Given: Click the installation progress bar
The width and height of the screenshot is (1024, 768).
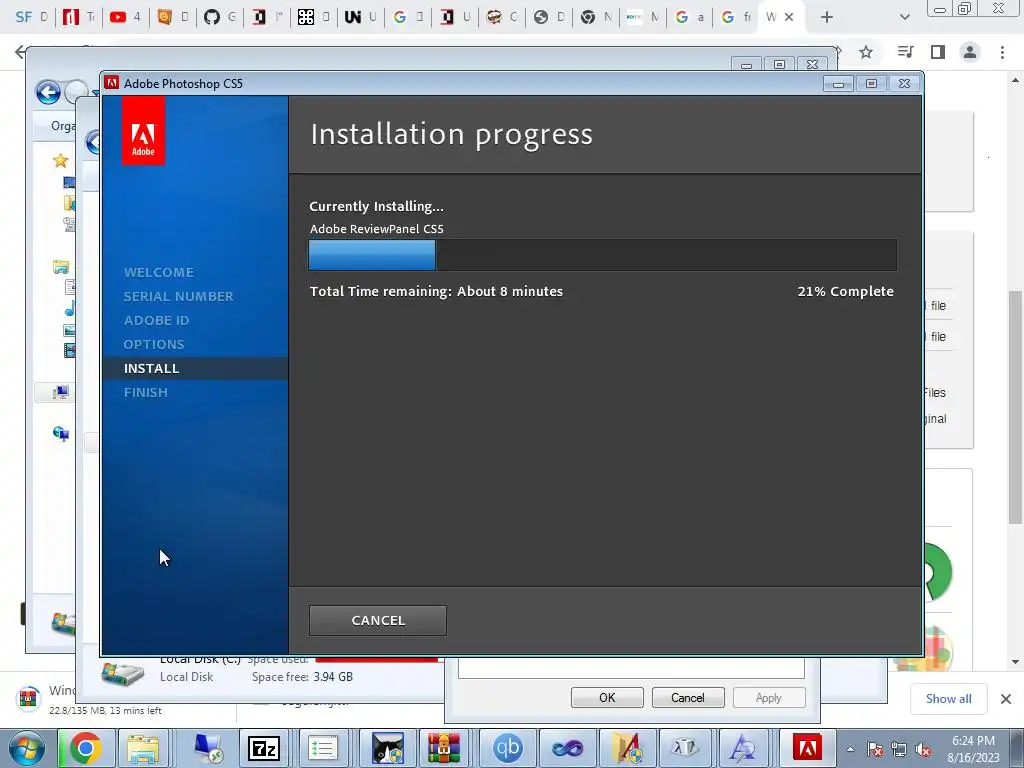Looking at the screenshot, I should pyautogui.click(x=602, y=255).
